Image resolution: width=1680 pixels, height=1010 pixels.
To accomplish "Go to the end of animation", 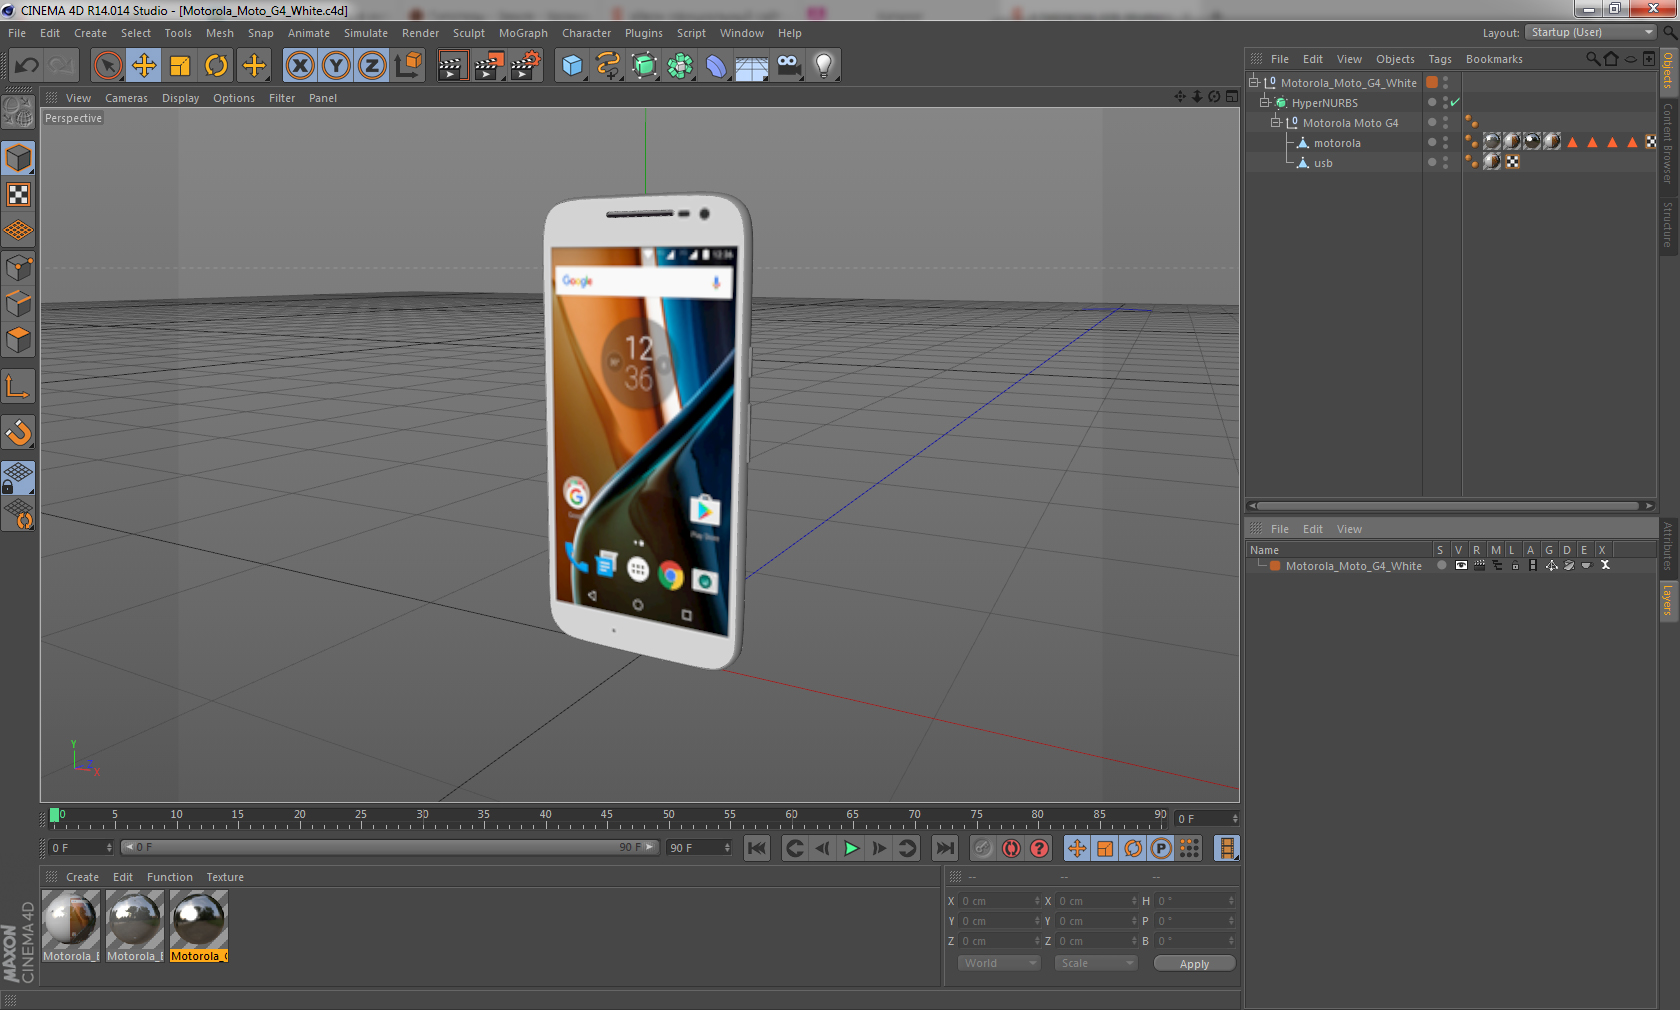I will point(944,848).
